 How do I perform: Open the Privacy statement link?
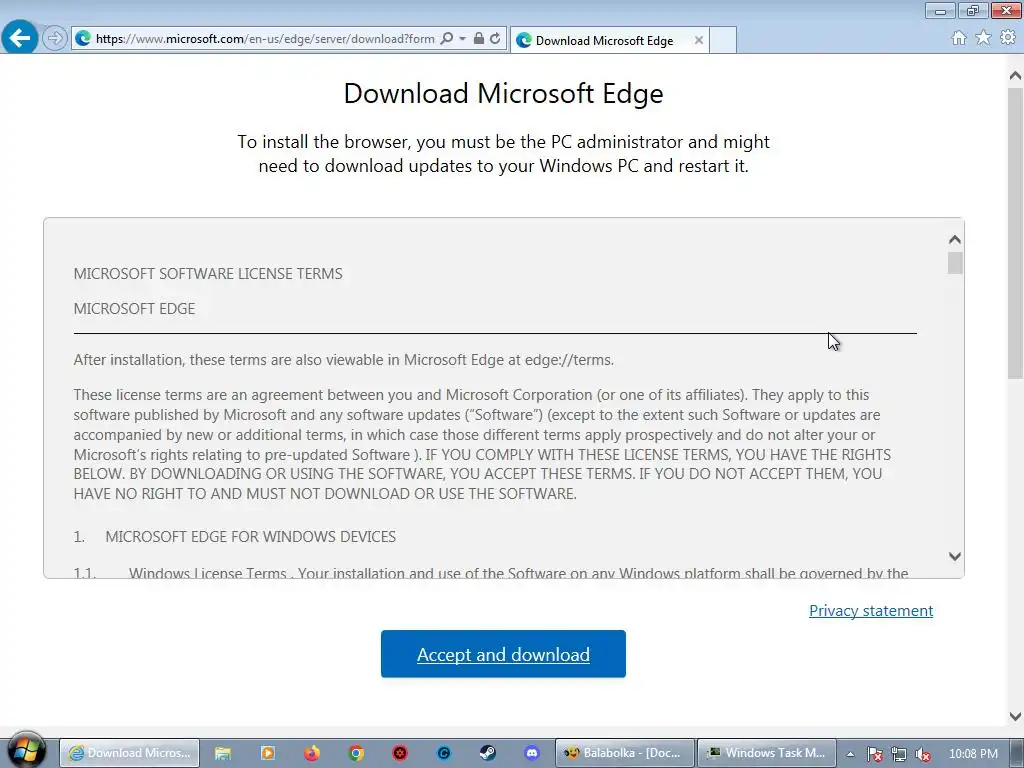coord(871,611)
